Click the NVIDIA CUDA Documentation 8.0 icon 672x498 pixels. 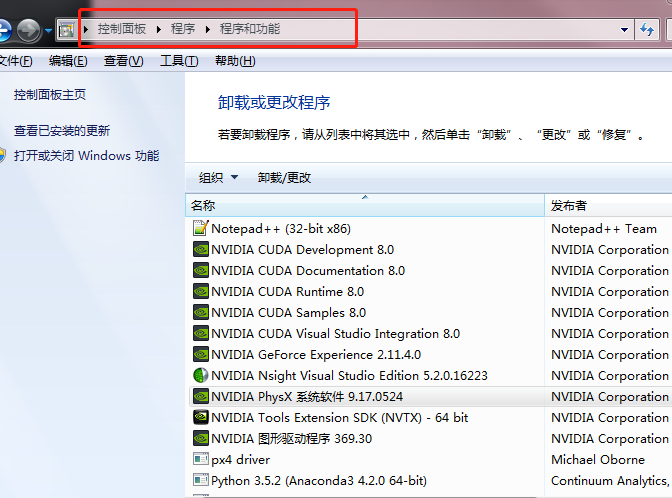coord(201,270)
